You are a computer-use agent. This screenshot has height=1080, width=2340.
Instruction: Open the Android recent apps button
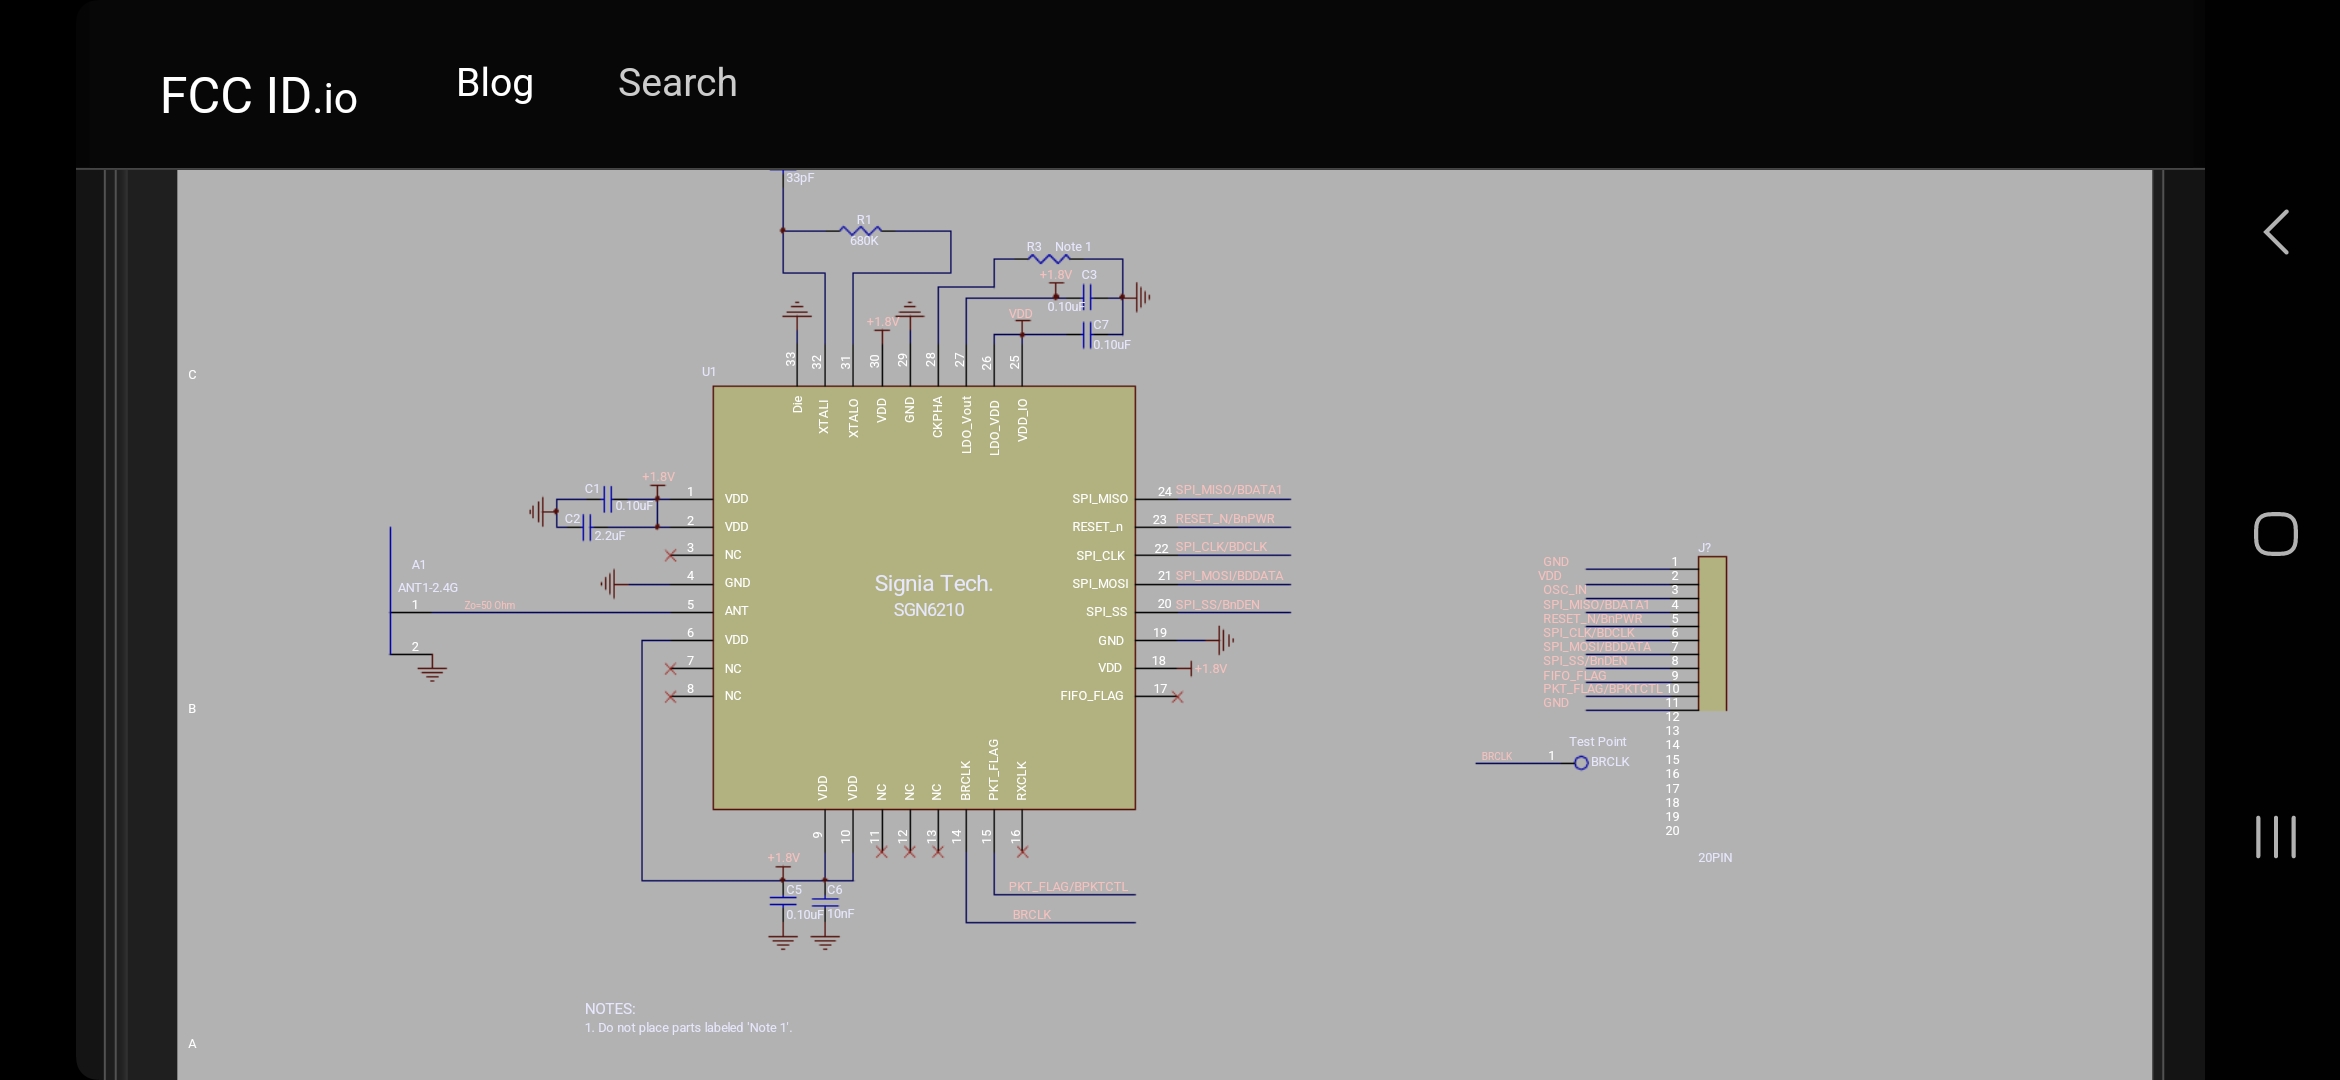2276,837
